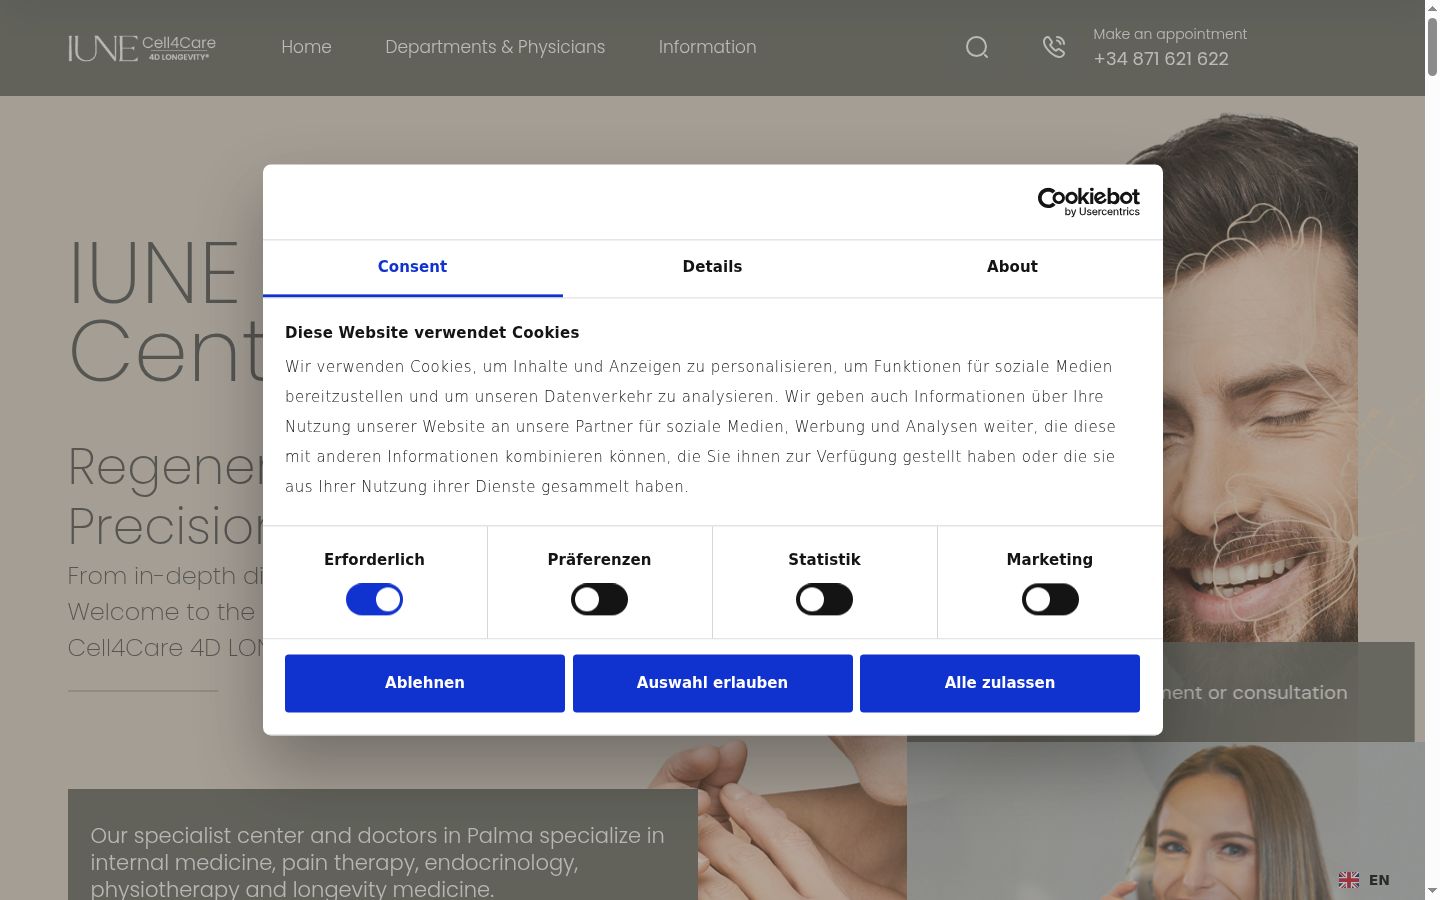This screenshot has width=1440, height=900.
Task: Enable the Statistik cookie switch
Action: click(x=824, y=600)
